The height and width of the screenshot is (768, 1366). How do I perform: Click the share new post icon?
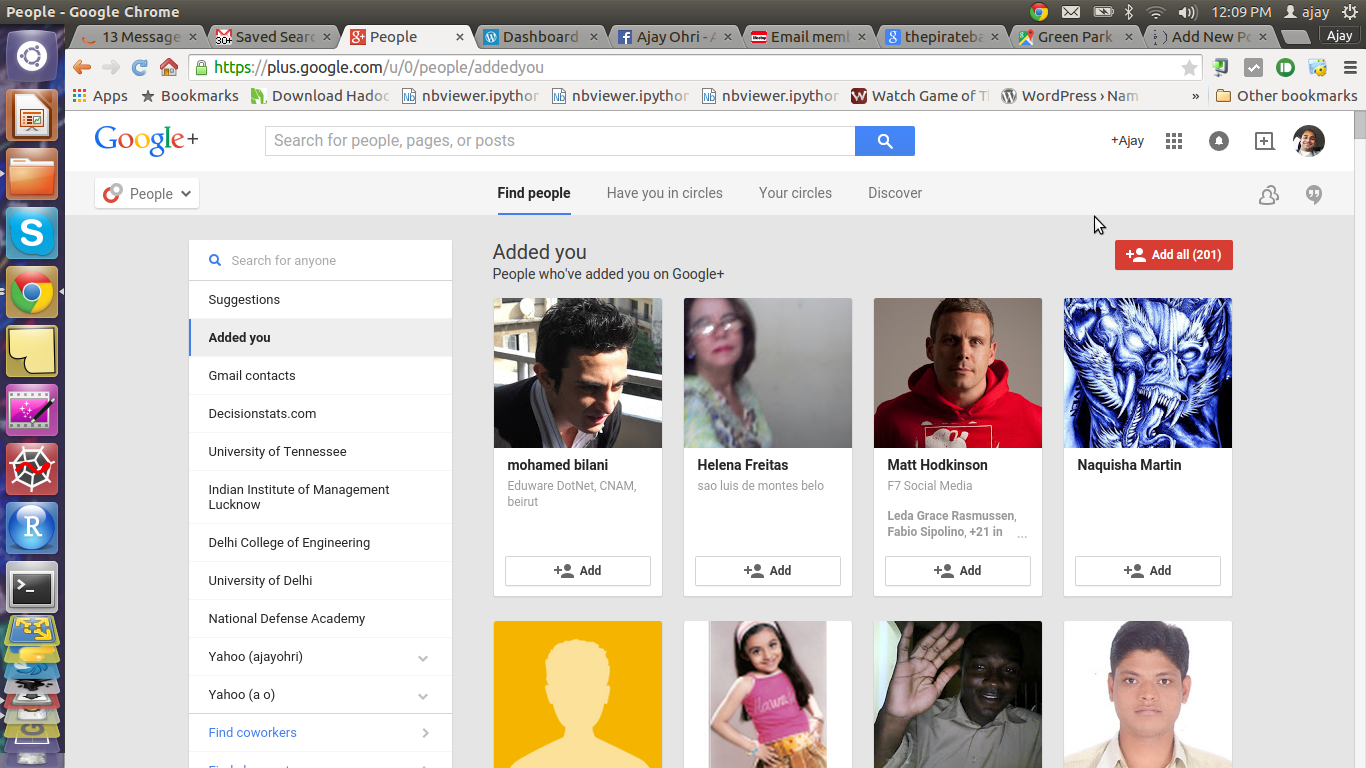1264,141
